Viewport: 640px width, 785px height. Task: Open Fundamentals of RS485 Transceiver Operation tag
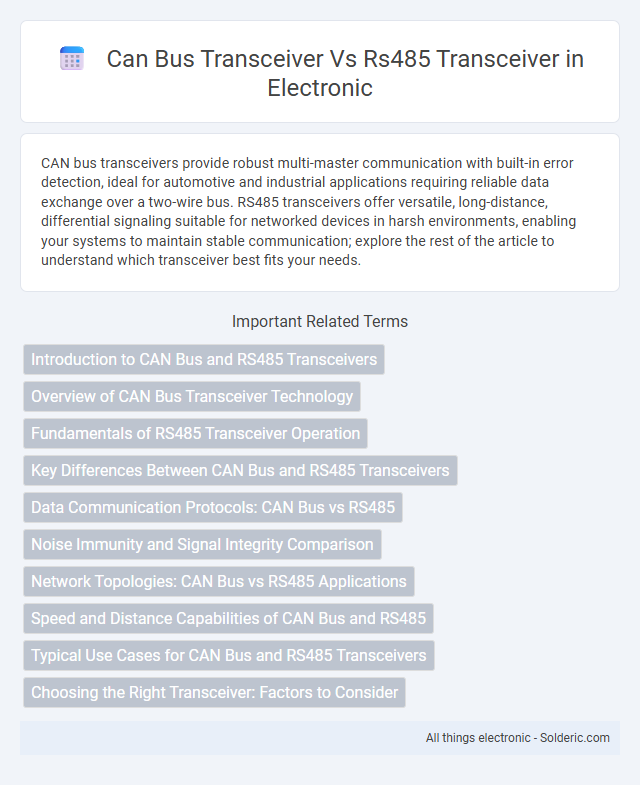point(195,434)
